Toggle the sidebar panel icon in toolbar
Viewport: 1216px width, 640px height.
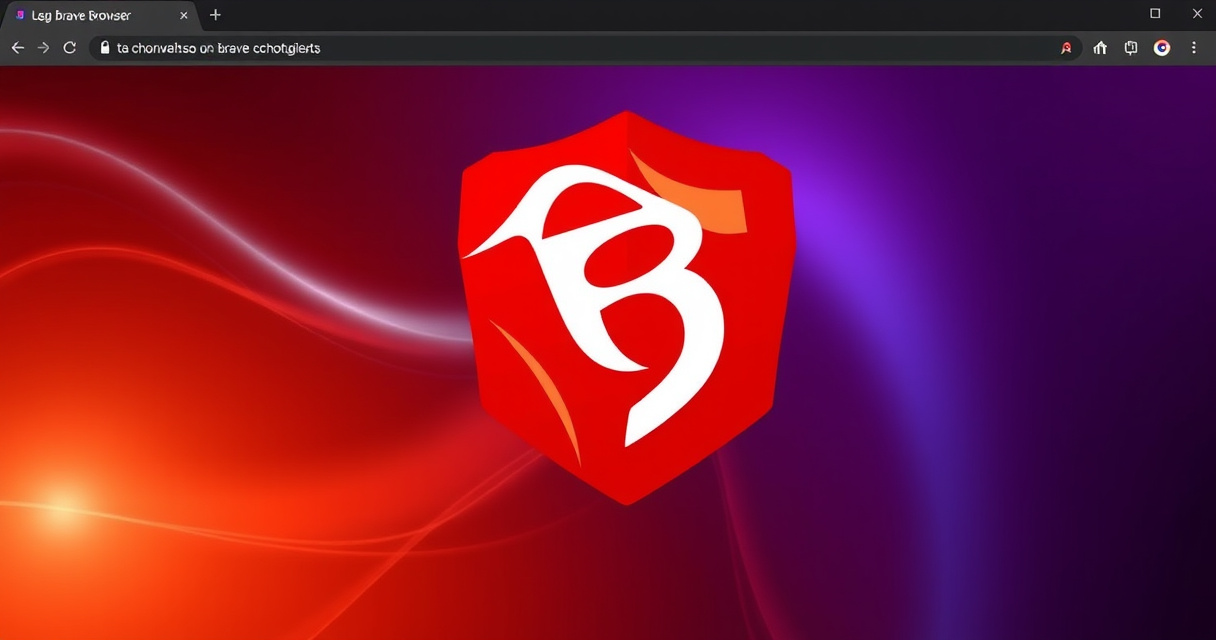1131,48
